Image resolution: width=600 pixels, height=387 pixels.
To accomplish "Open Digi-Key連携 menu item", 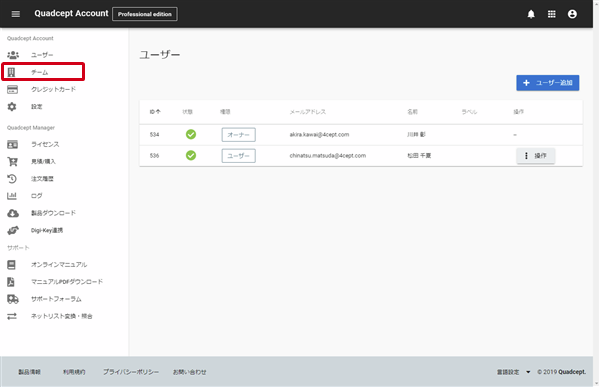I will pyautogui.click(x=47, y=230).
